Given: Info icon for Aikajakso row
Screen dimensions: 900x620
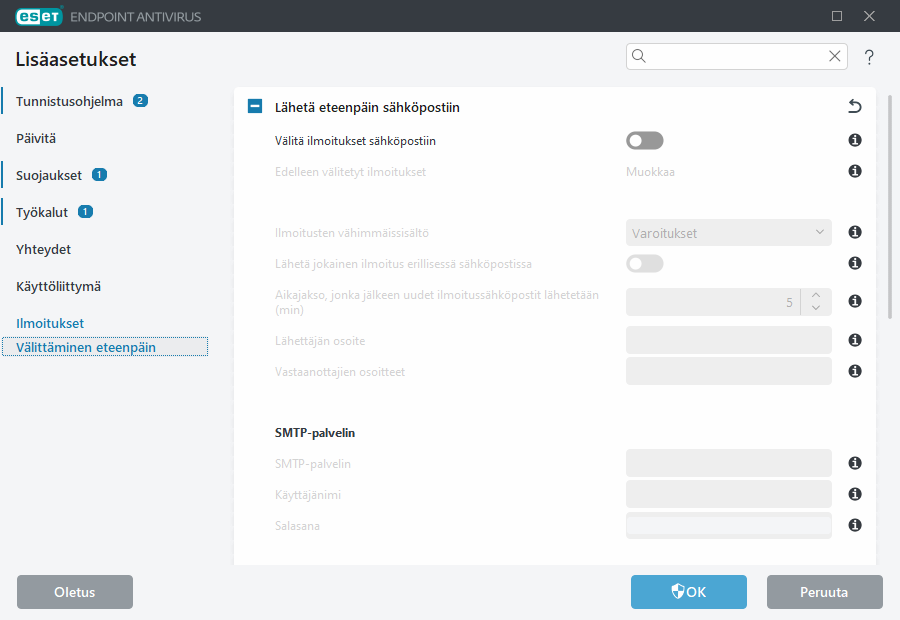Looking at the screenshot, I should point(855,301).
